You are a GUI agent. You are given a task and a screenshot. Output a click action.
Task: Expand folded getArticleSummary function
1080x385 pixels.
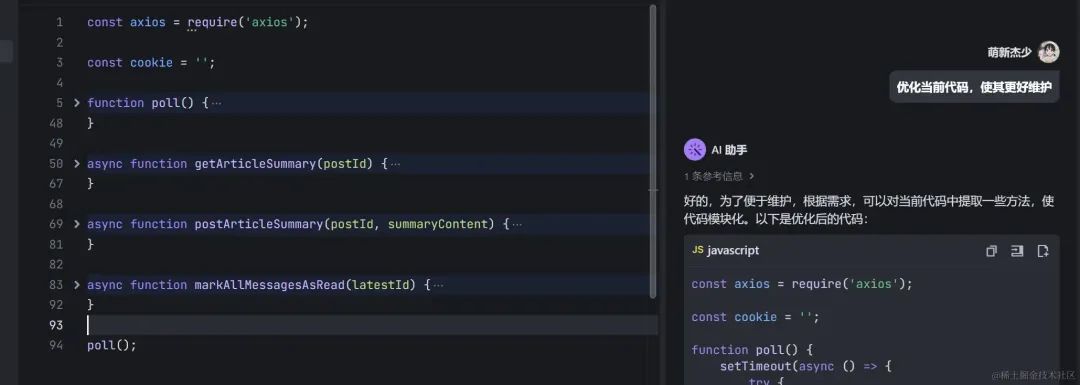(76, 163)
